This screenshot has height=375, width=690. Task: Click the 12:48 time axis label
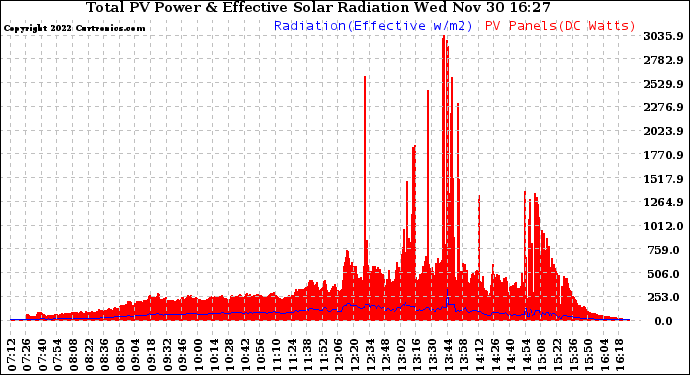(x=385, y=355)
